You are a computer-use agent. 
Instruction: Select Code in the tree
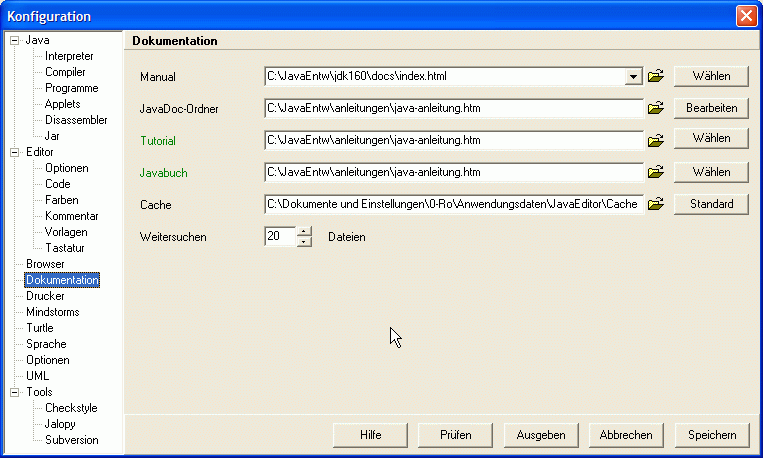click(x=57, y=184)
